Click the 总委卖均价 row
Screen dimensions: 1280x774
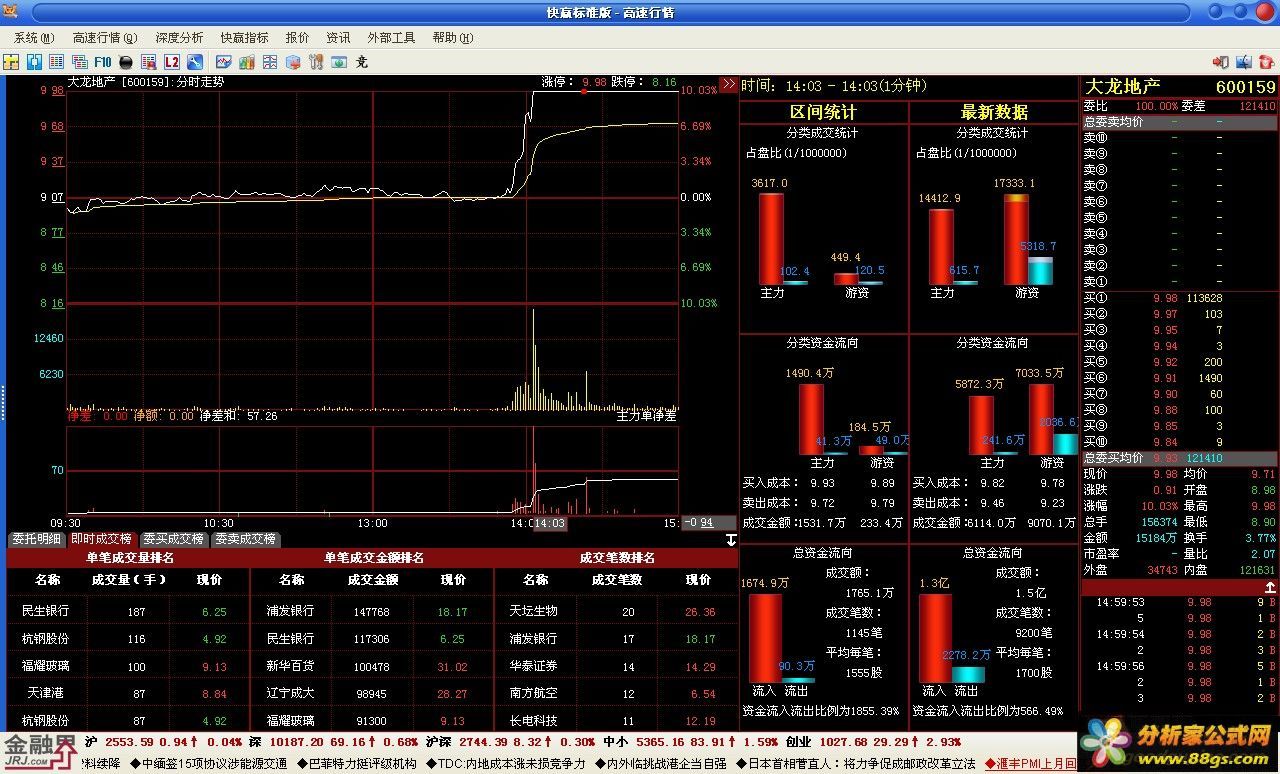point(1180,122)
